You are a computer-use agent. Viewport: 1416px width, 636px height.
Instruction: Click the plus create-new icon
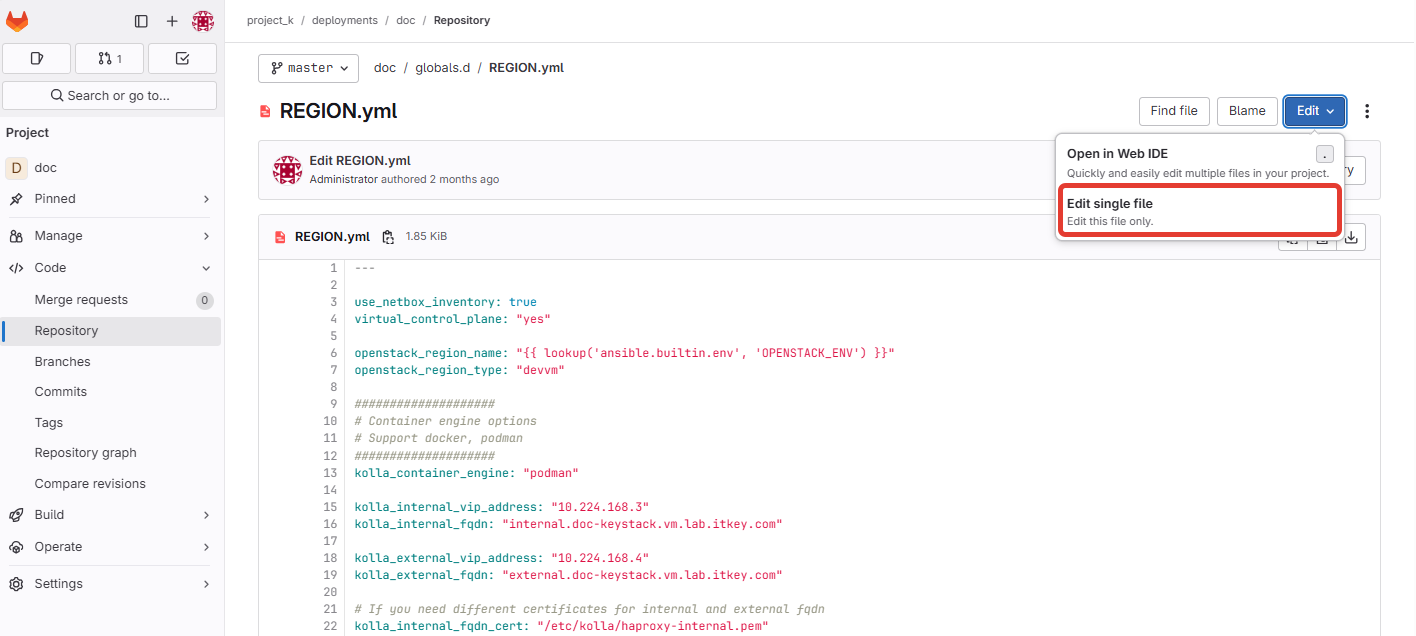[x=172, y=21]
